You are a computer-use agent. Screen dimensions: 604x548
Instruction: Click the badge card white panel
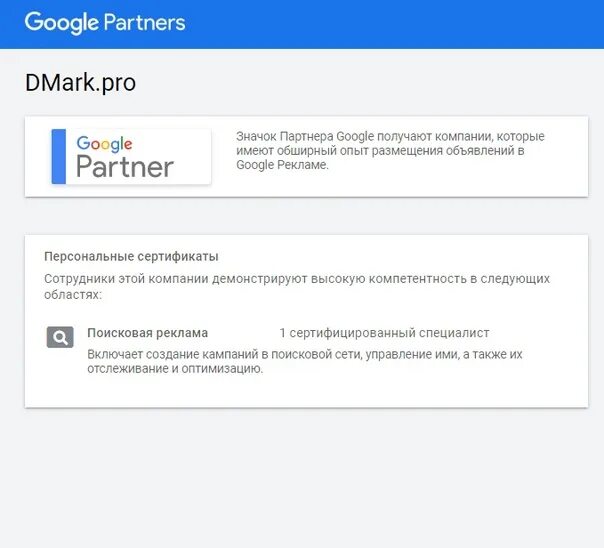306,156
